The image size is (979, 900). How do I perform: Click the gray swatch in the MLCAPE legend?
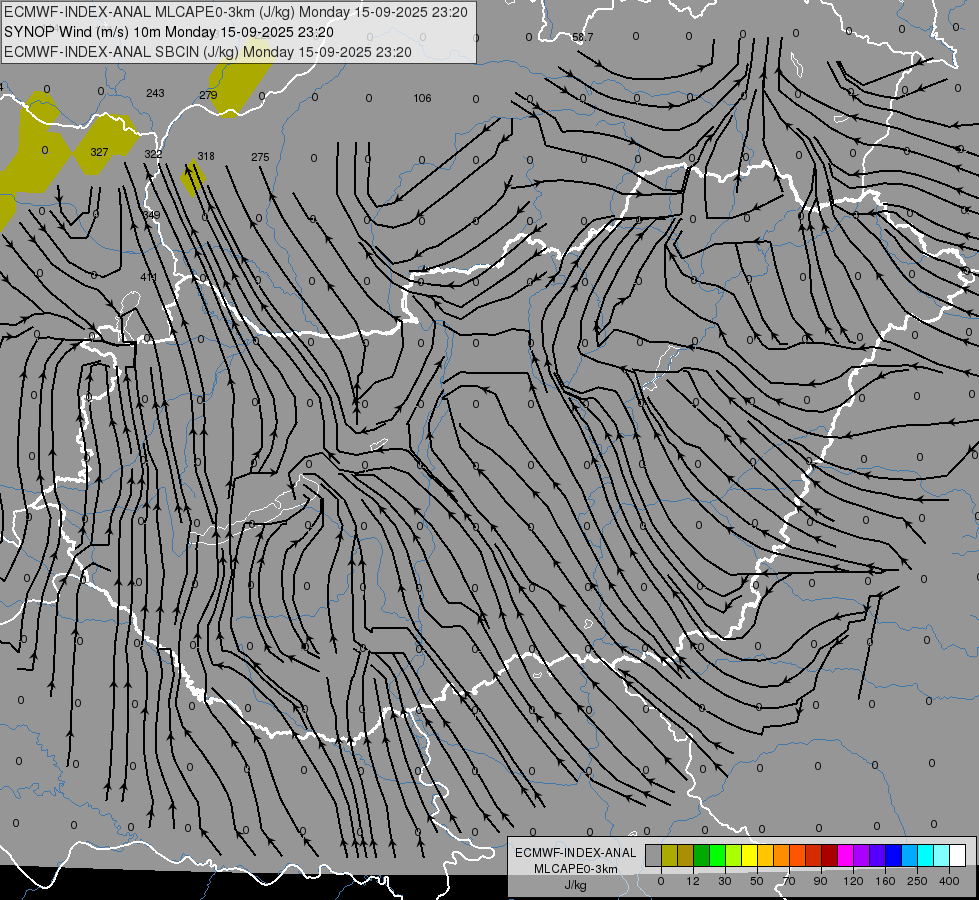654,855
